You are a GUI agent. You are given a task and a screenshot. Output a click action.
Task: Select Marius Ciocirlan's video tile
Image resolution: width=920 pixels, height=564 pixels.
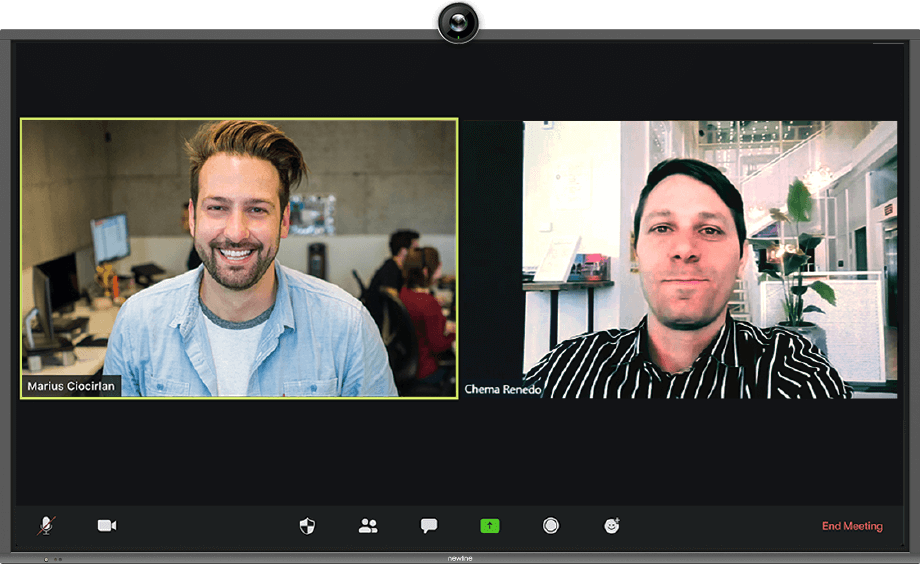tap(239, 259)
